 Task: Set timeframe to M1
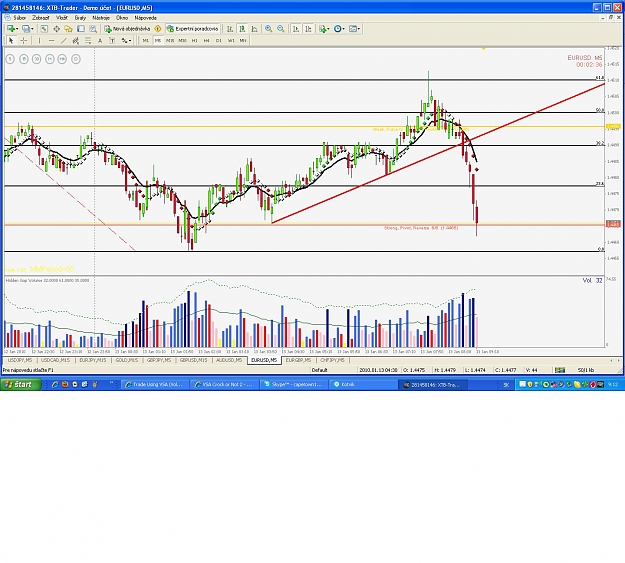click(145, 40)
